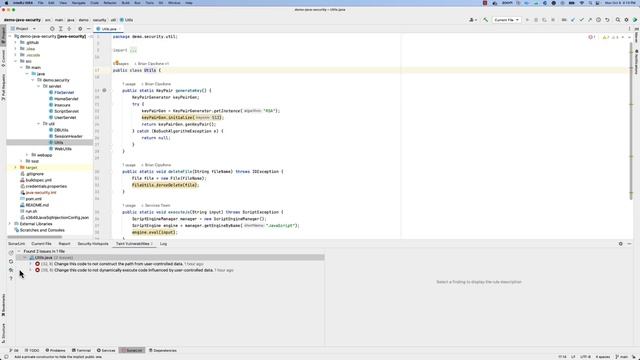This screenshot has width=640, height=360.
Task: Click the Update Project blue arrow icon
Action: (573, 20)
